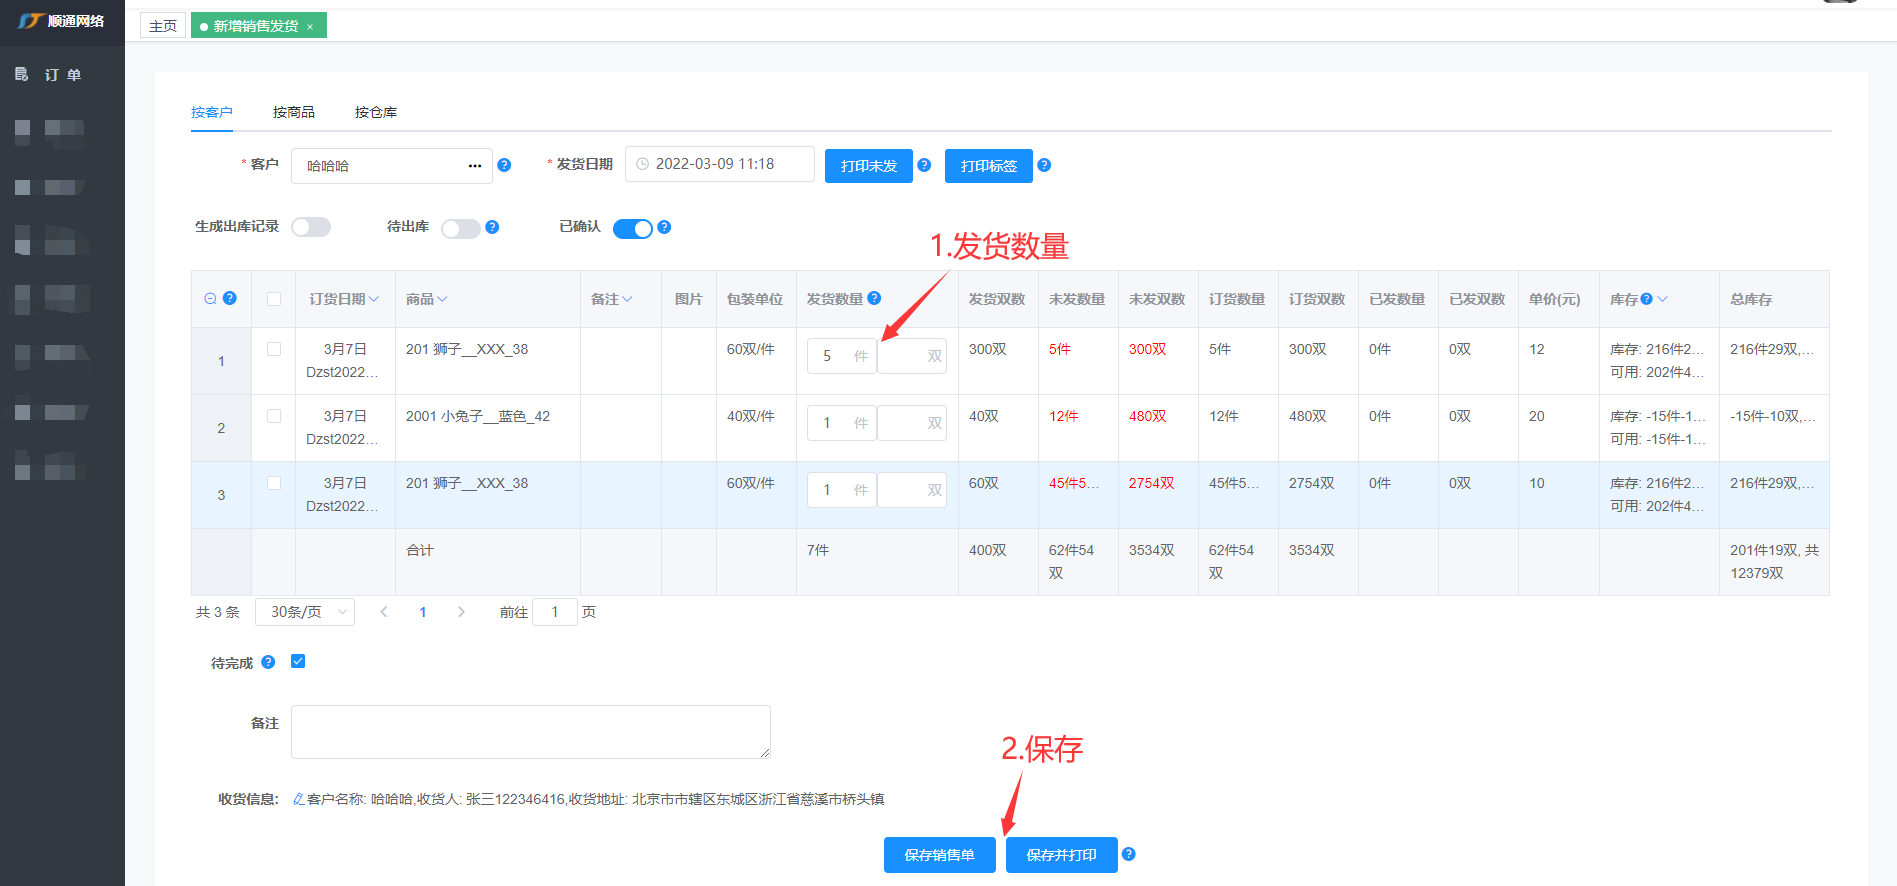The height and width of the screenshot is (886, 1897).
Task: Click the help icon beside 保存并打印
Action: point(1128,854)
